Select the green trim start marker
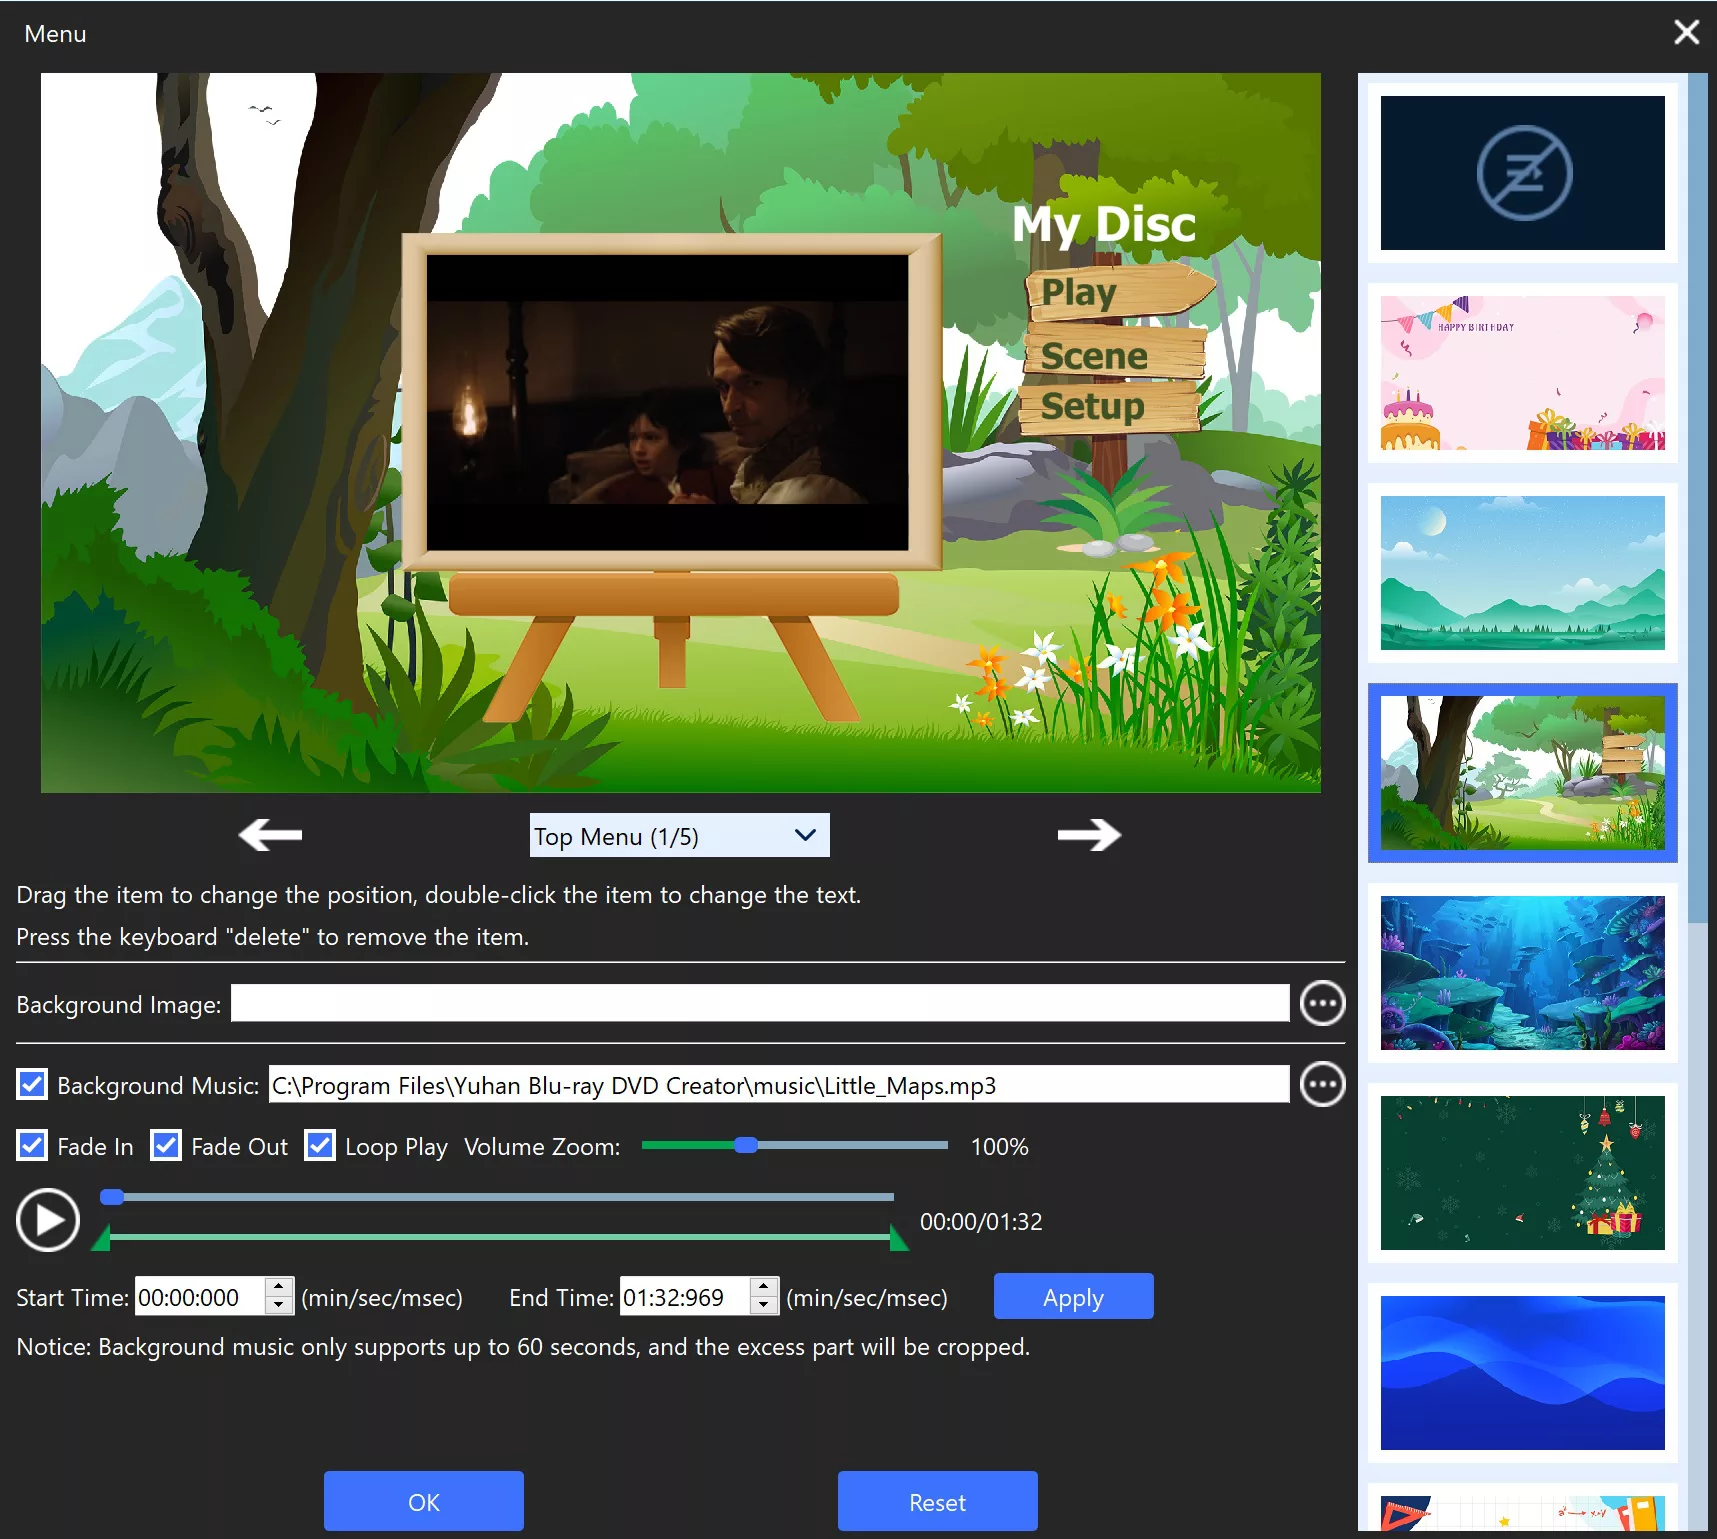This screenshot has width=1717, height=1539. (101, 1239)
